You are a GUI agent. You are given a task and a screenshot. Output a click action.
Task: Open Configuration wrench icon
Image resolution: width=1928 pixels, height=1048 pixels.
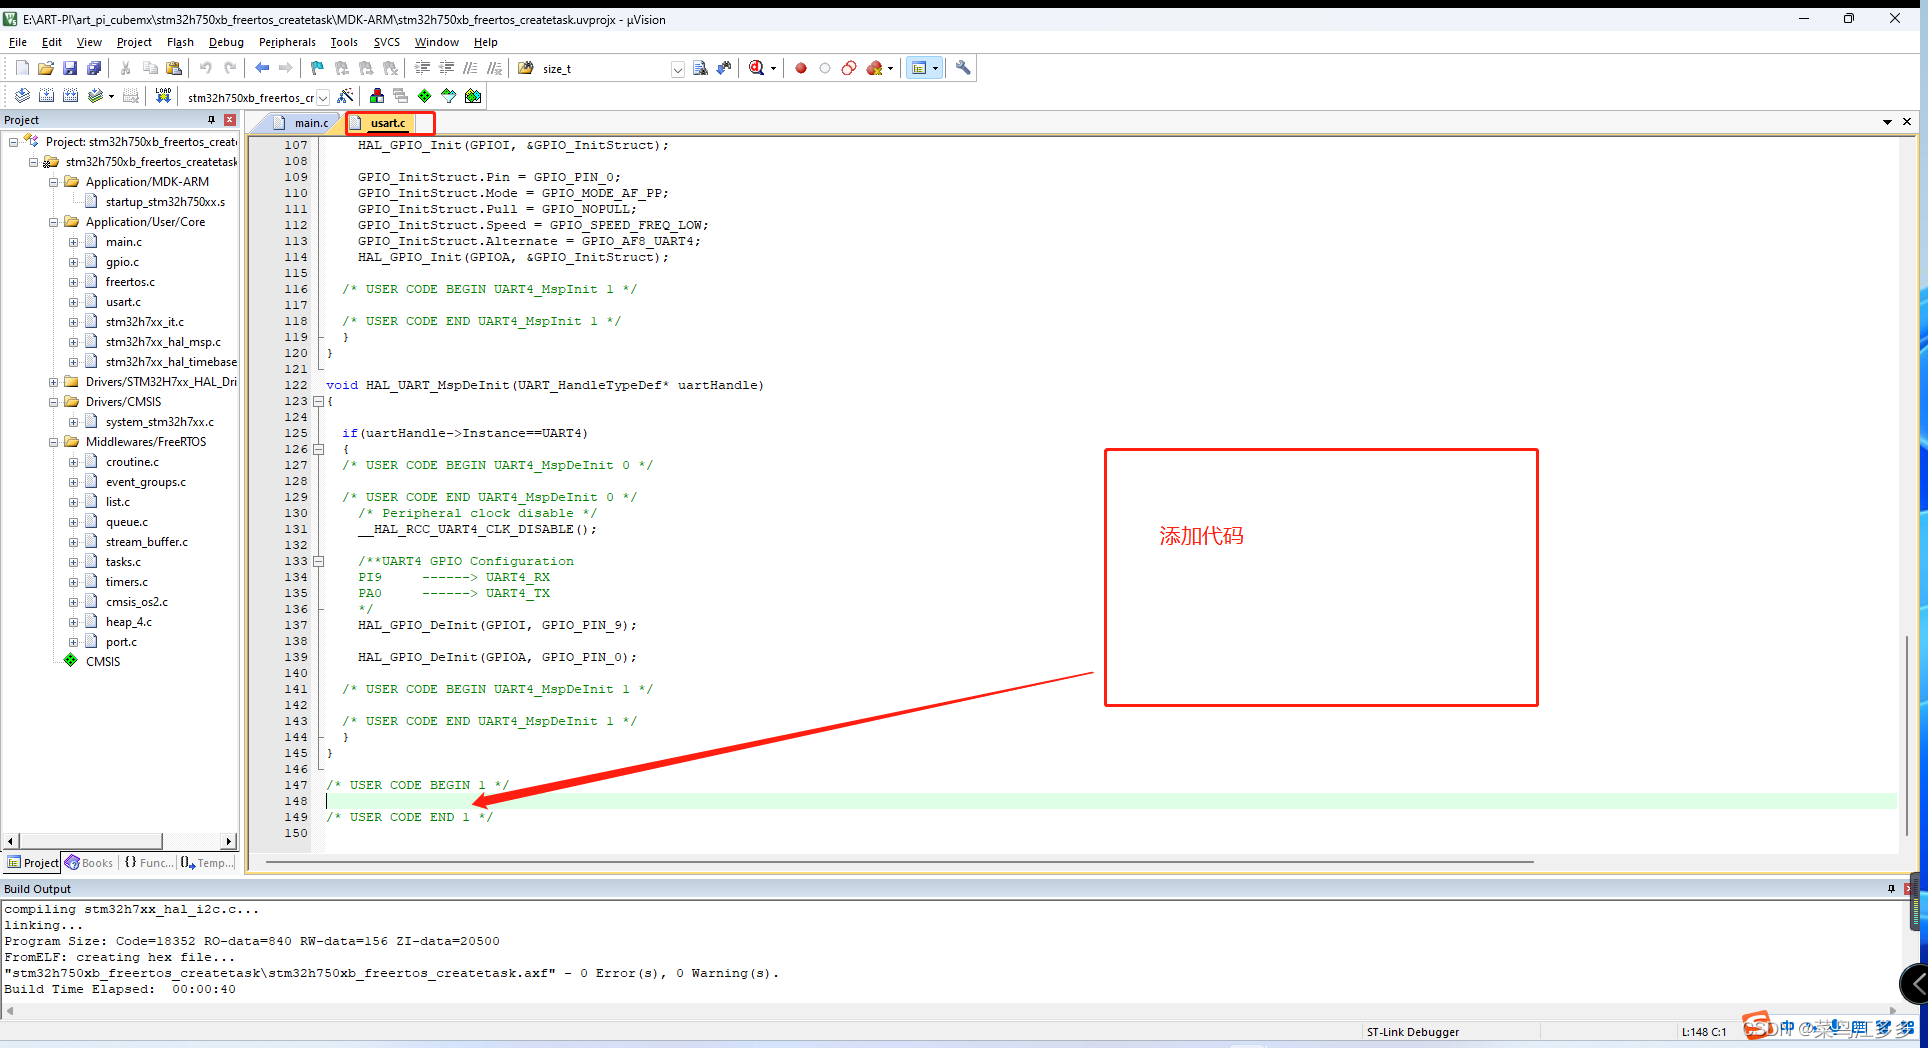[963, 68]
